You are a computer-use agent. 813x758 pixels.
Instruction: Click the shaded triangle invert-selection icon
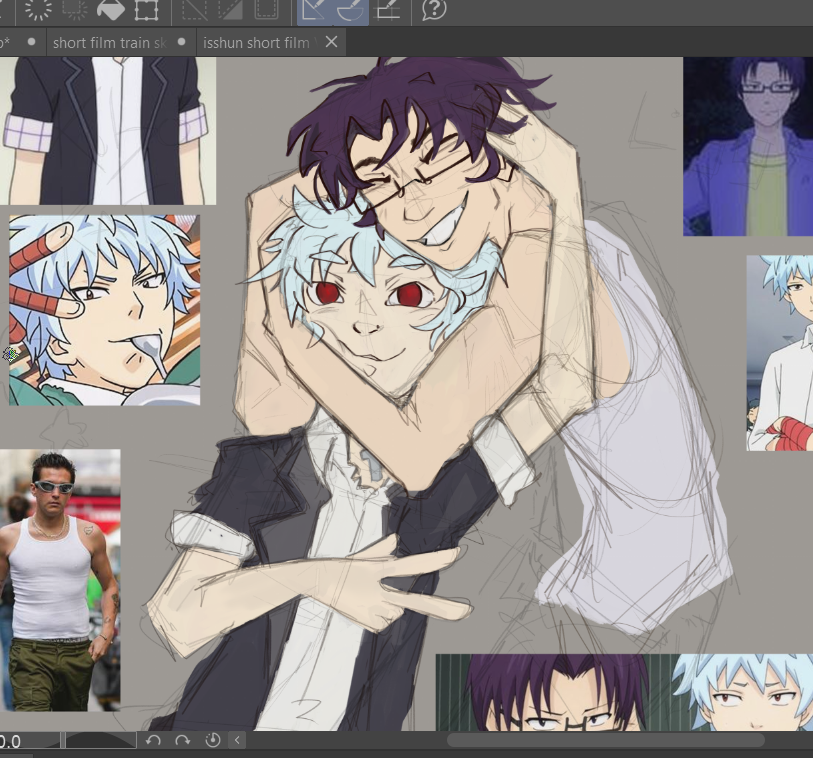[x=230, y=9]
